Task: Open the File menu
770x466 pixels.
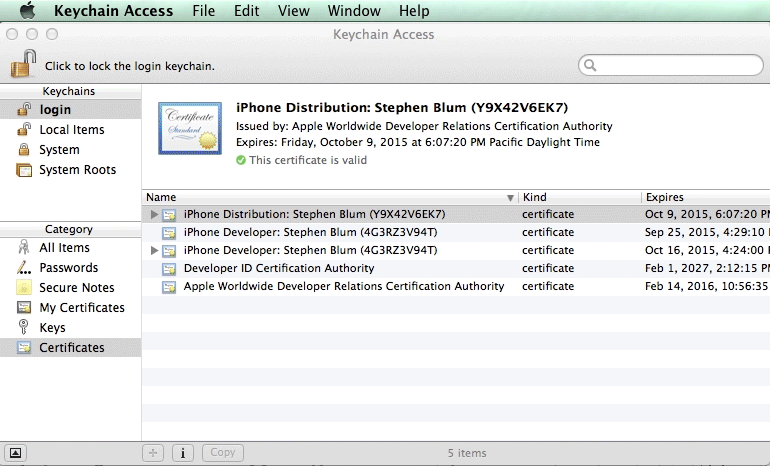Action: [x=203, y=11]
